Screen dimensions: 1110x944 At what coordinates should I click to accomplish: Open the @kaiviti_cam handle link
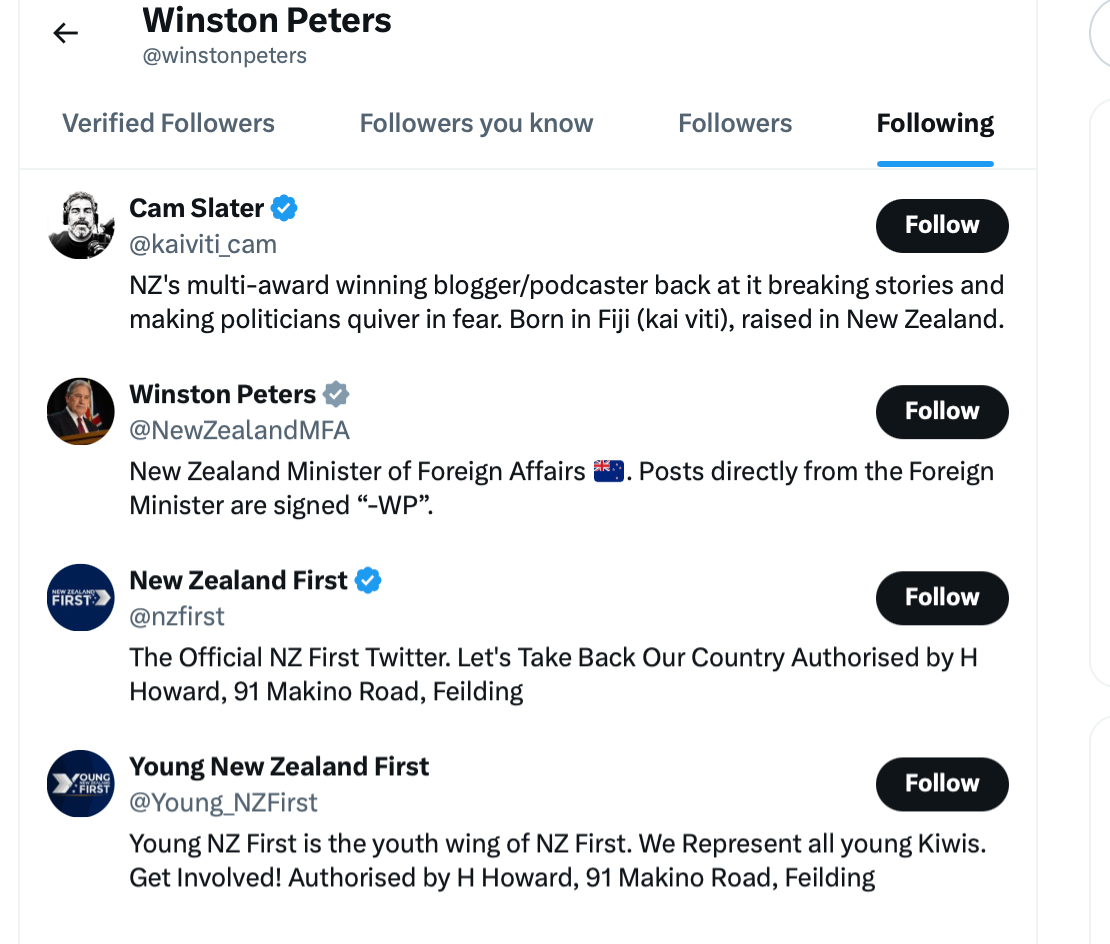[x=203, y=244]
